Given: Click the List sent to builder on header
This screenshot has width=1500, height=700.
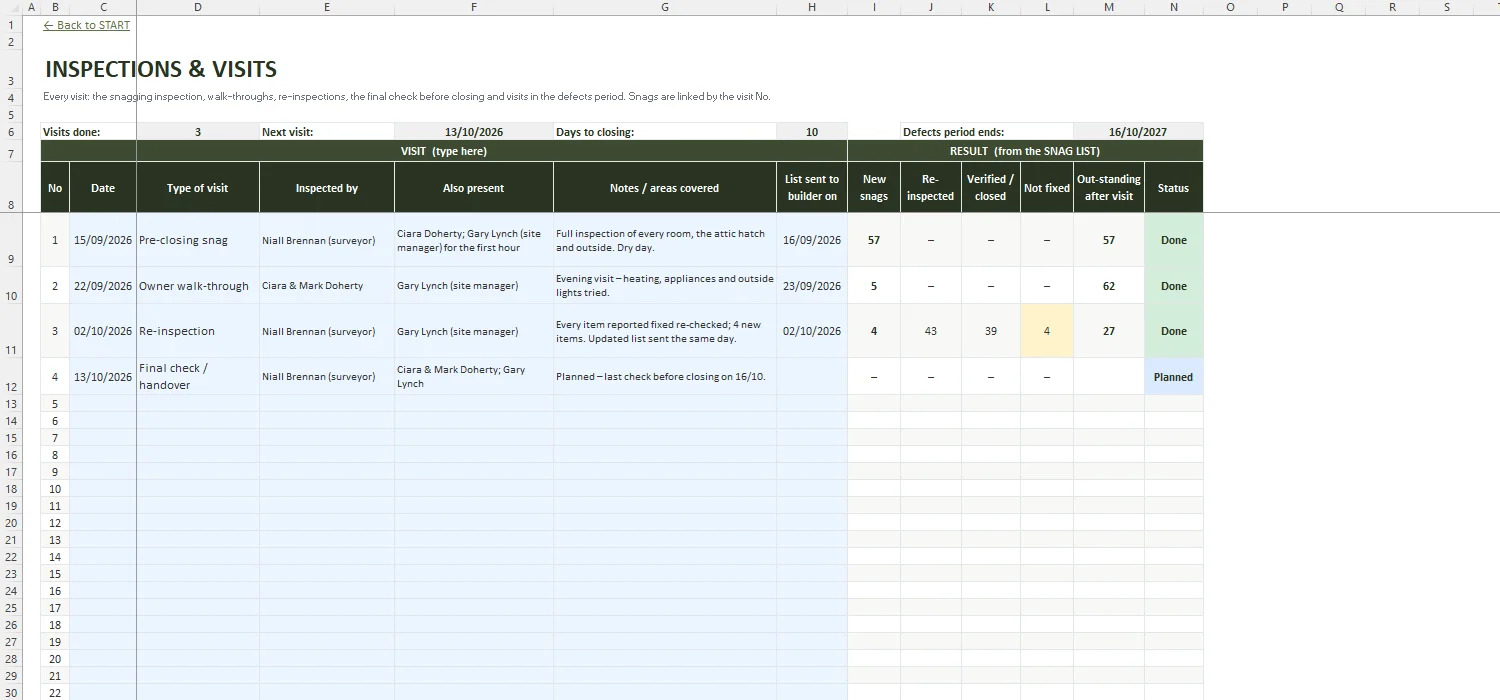Looking at the screenshot, I should 812,187.
